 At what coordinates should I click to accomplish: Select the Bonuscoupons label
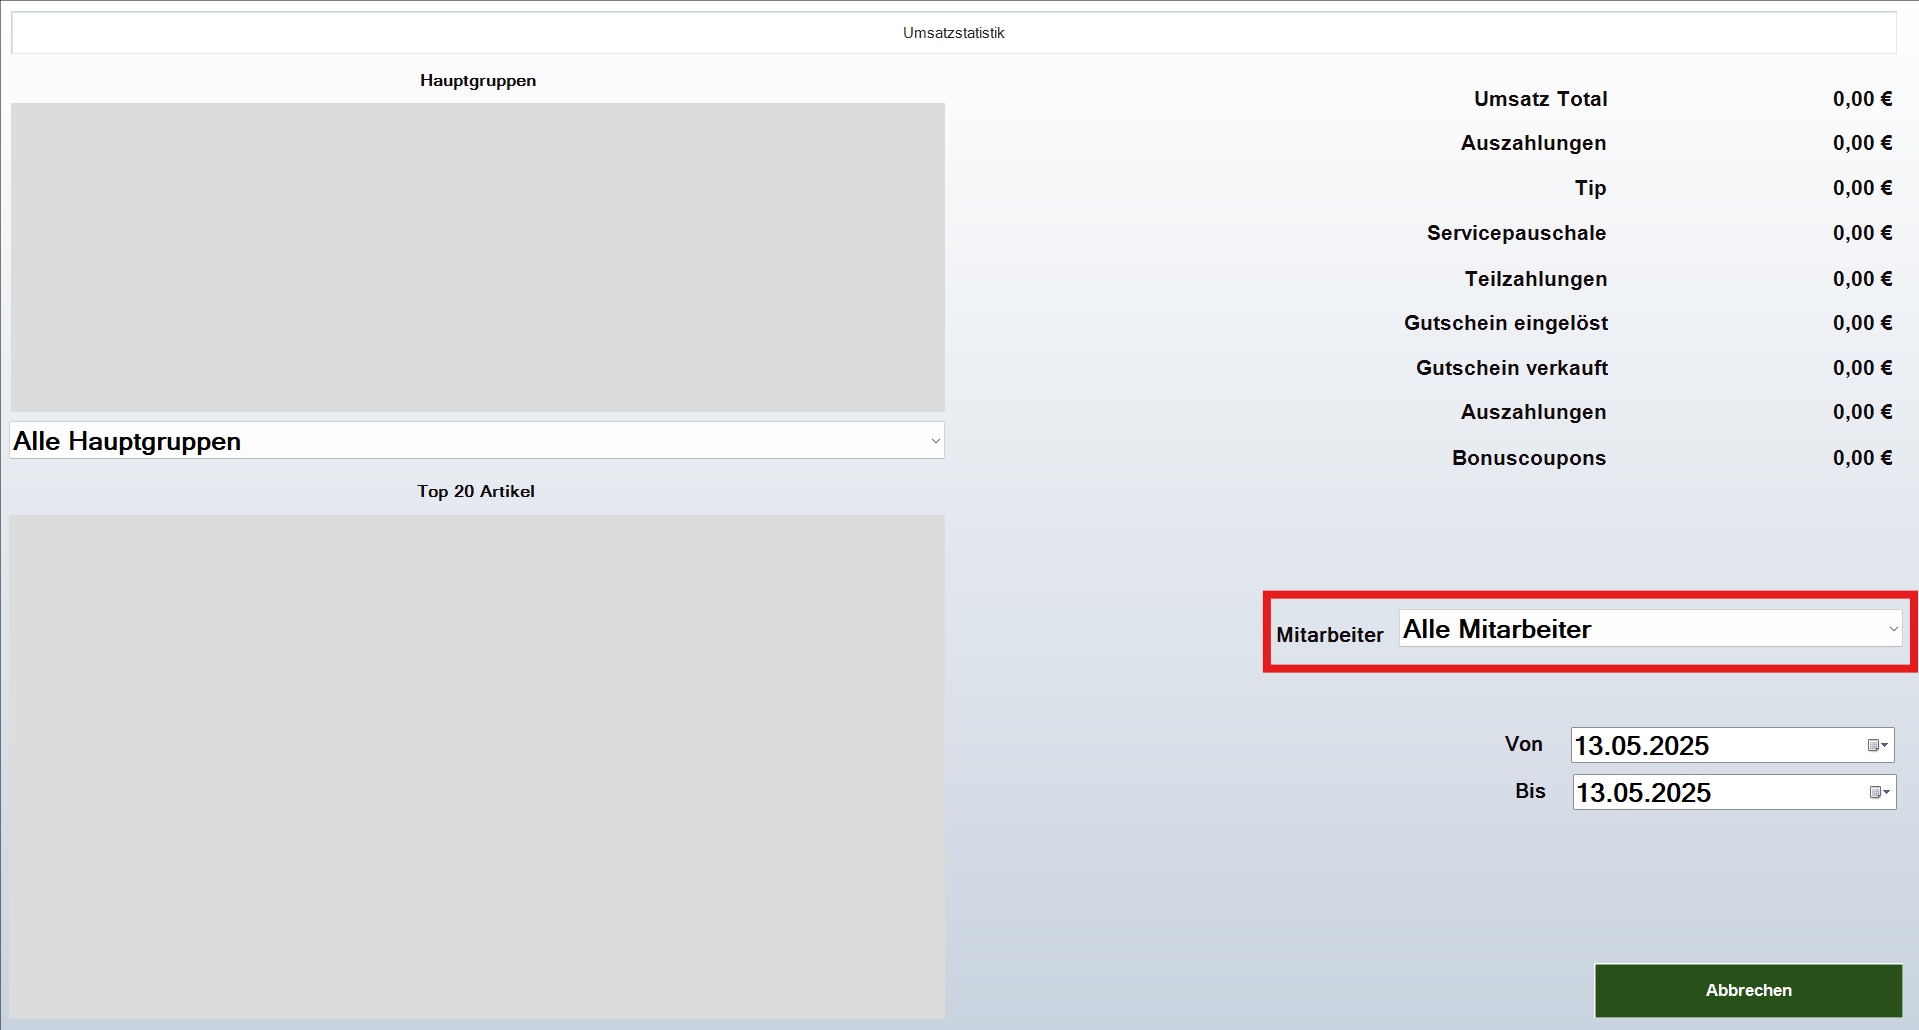pyautogui.click(x=1528, y=458)
